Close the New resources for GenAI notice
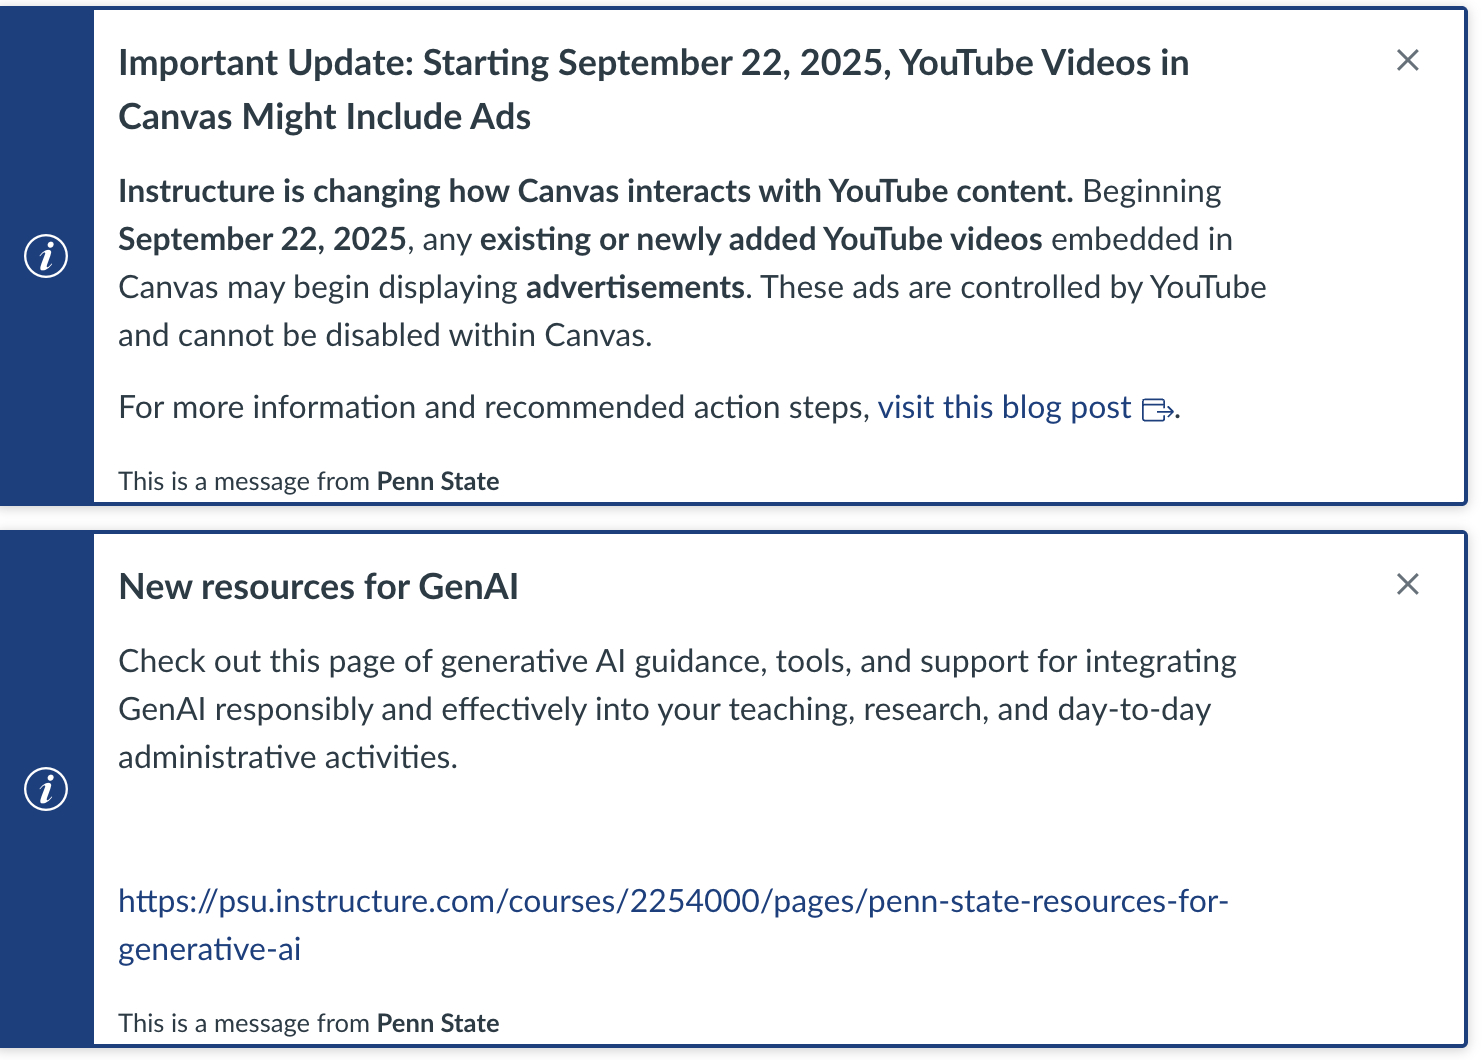The width and height of the screenshot is (1484, 1060). point(1407,585)
